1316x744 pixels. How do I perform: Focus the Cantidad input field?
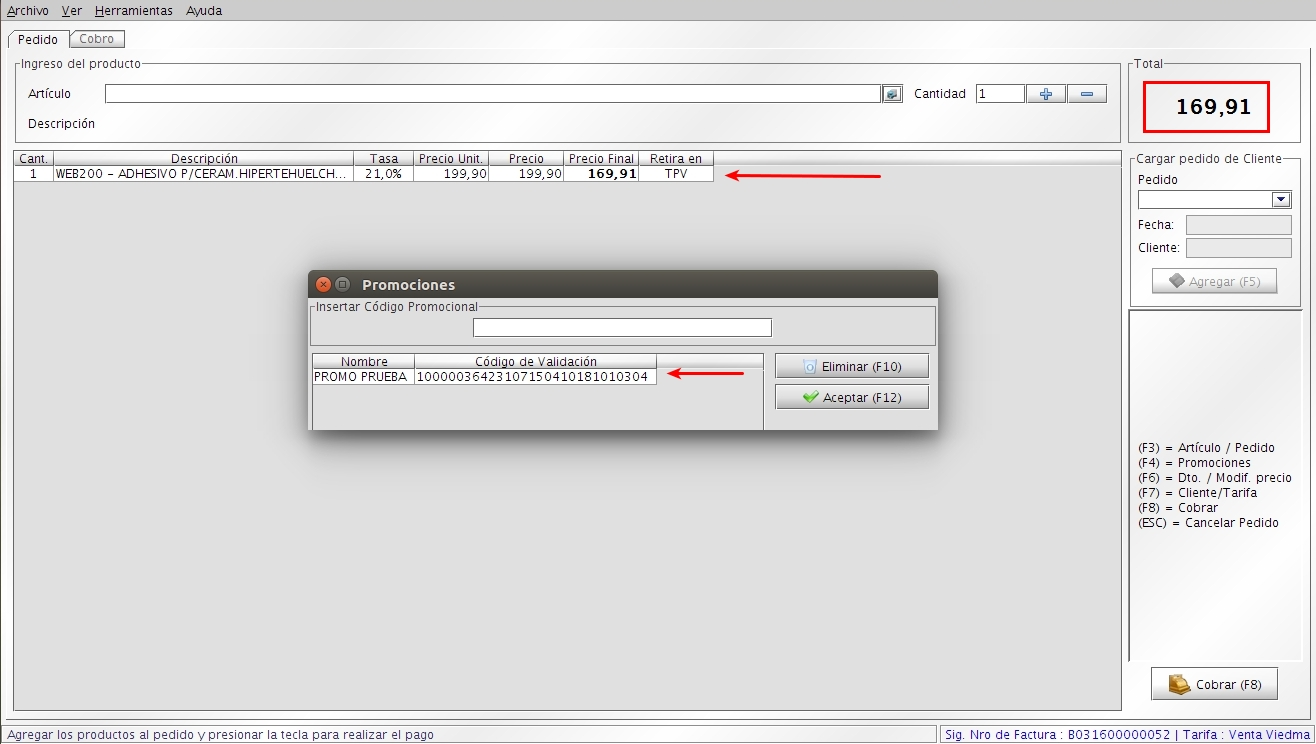(x=1000, y=94)
